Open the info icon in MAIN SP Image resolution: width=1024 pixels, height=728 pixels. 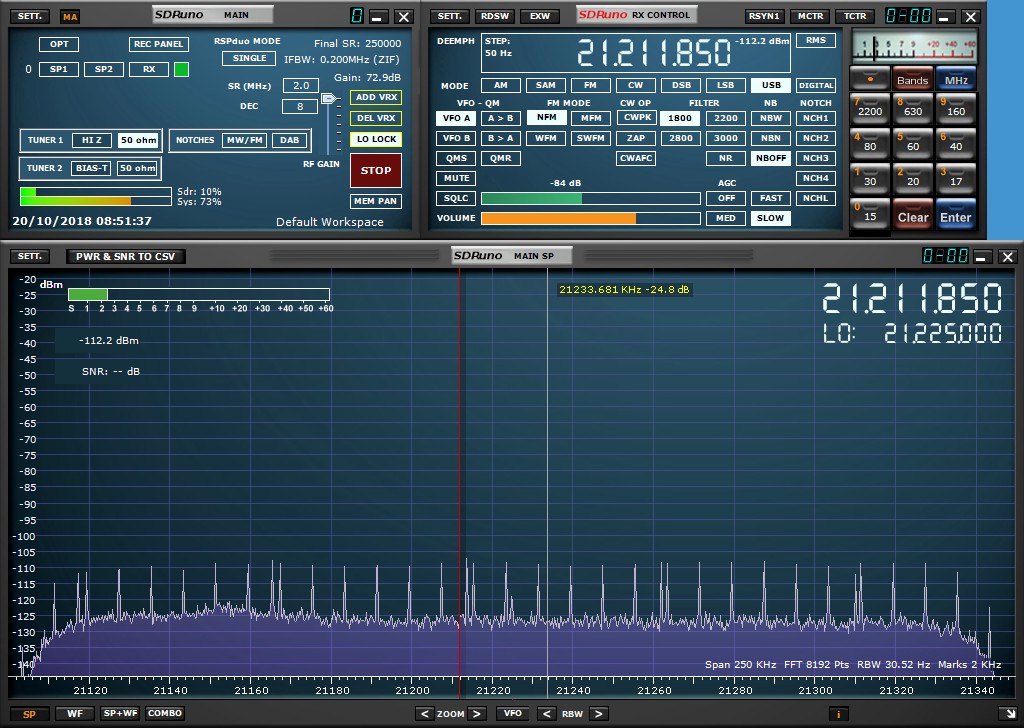pos(839,714)
